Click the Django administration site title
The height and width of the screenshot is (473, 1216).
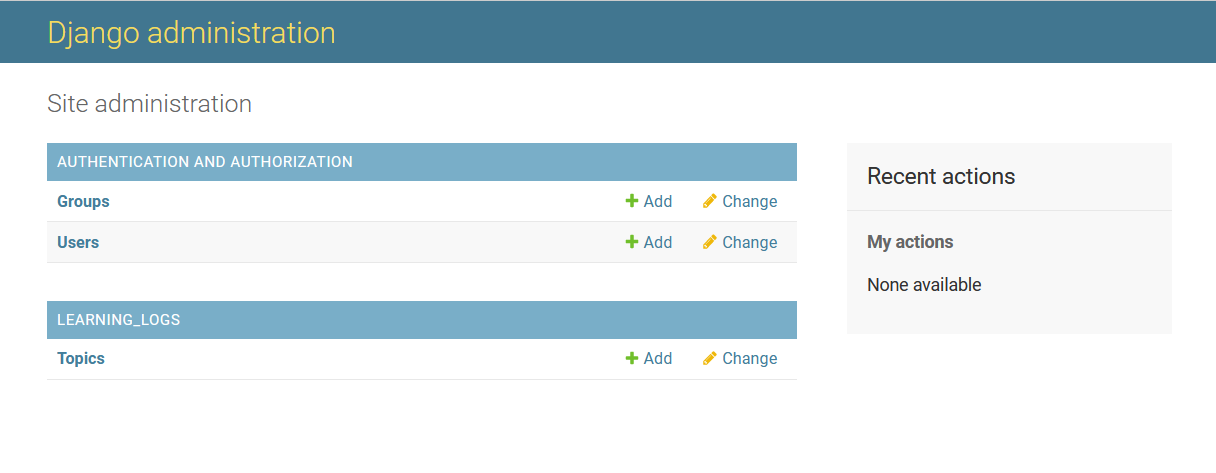coord(191,32)
